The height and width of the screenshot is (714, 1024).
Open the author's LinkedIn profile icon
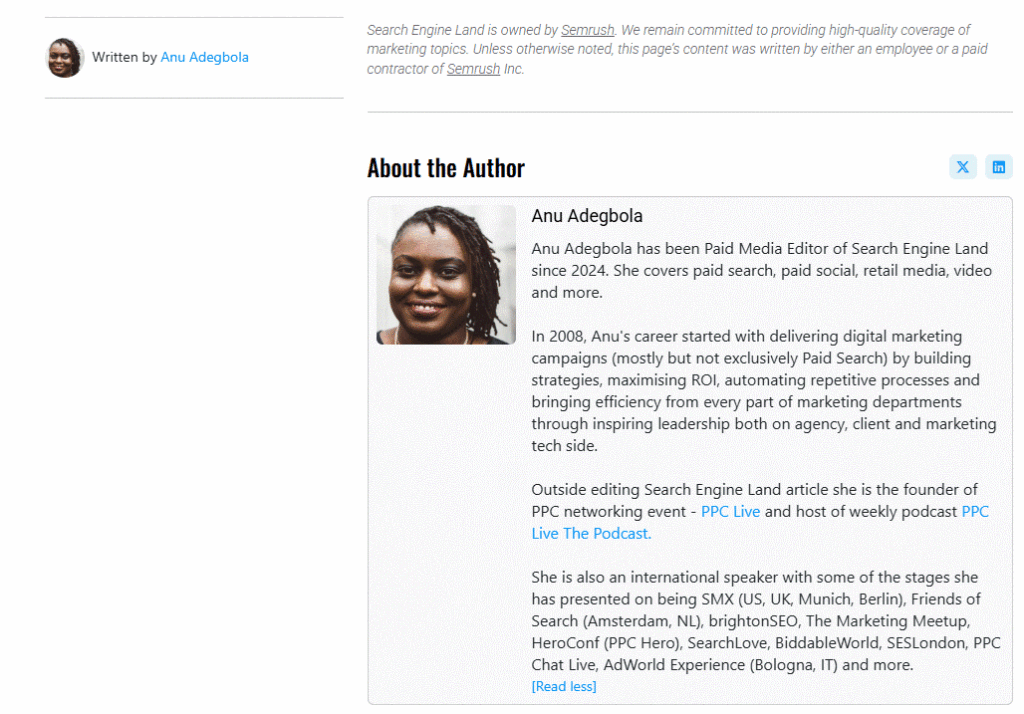(998, 167)
